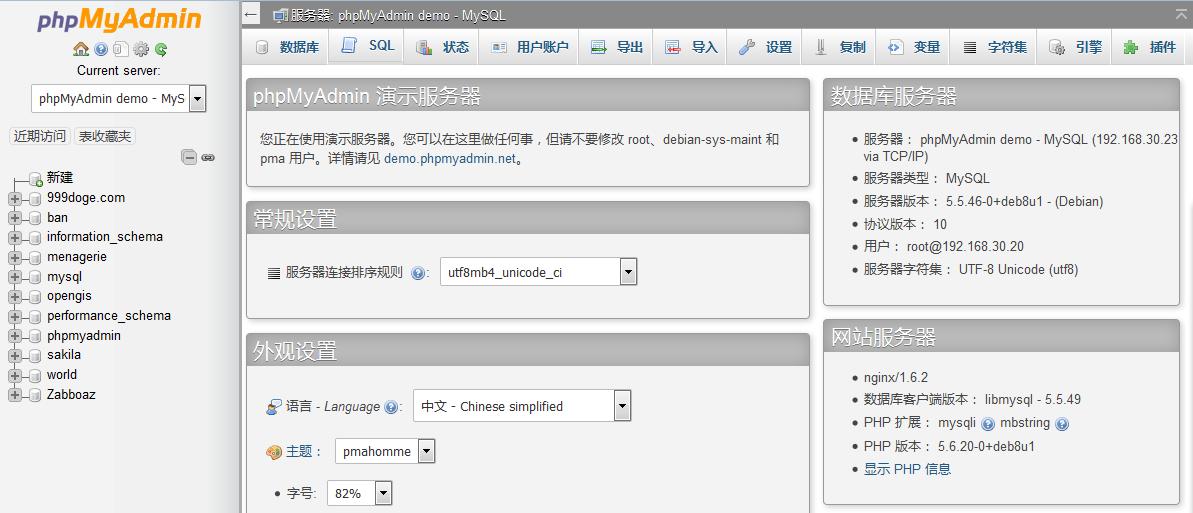
Task: Select the opengis database name
Action: (69, 296)
